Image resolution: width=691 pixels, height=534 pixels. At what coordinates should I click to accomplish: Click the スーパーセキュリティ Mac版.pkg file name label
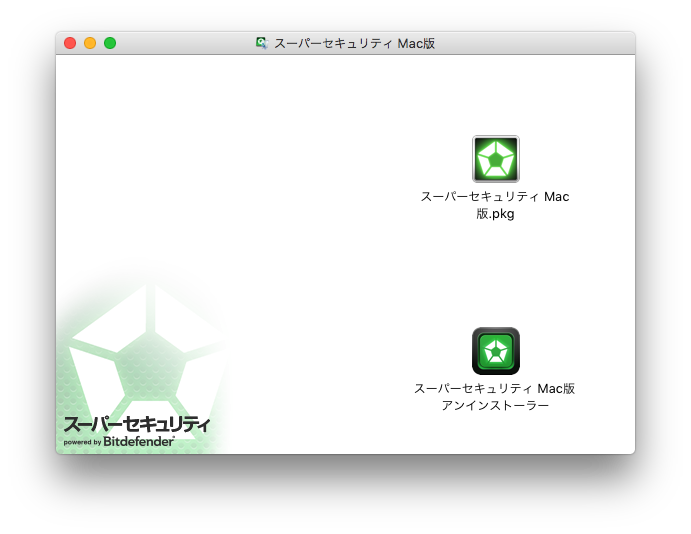tap(495, 205)
